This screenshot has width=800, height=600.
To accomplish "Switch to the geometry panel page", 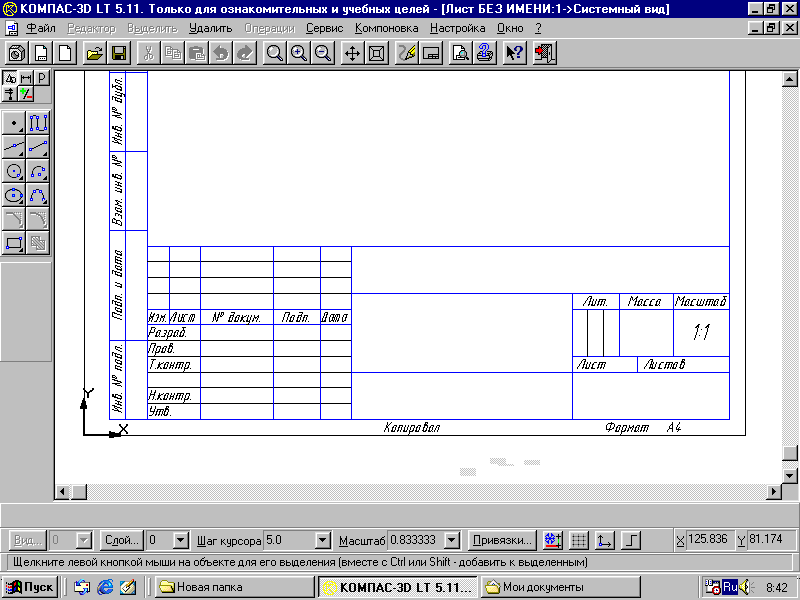I will [10, 78].
